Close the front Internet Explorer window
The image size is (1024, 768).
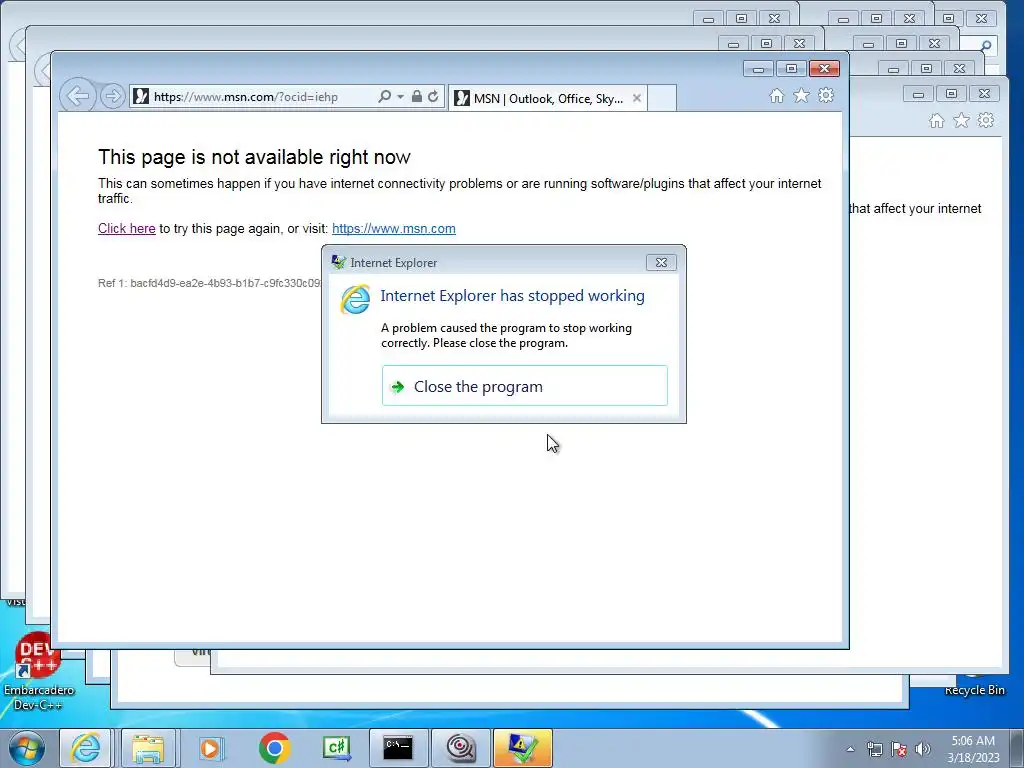(824, 69)
